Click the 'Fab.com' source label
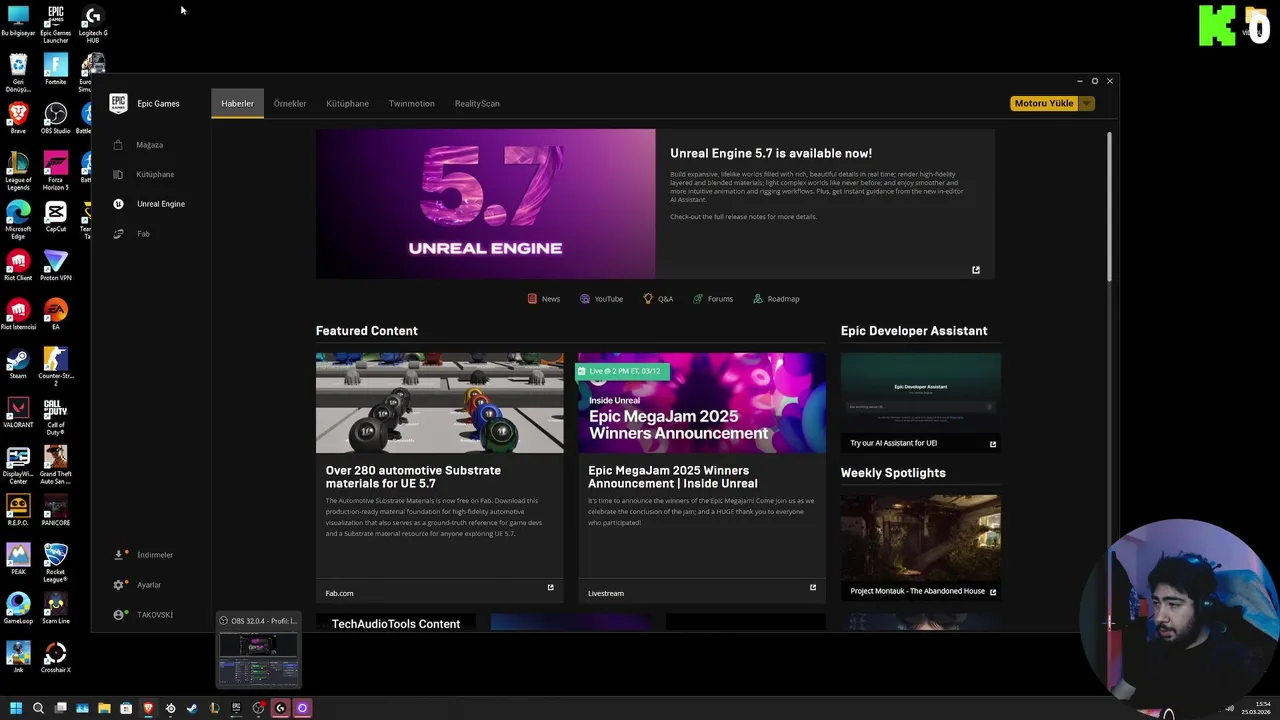 [x=339, y=593]
